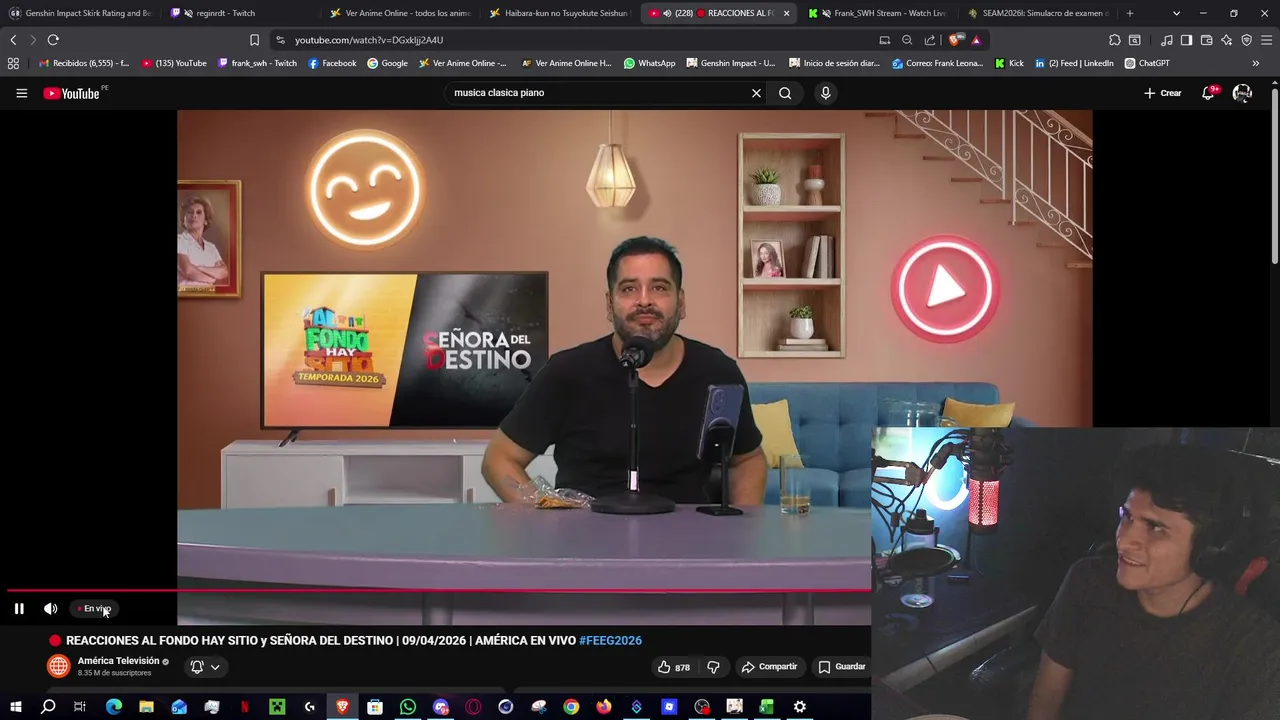Open YouTube notifications bell
1280x720 pixels.
coord(1208,93)
